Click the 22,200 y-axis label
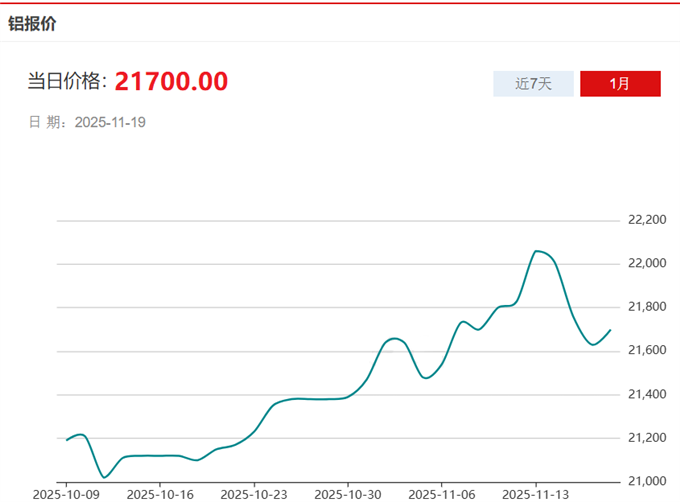Screen dimensions: 680x502 [x=646, y=220]
